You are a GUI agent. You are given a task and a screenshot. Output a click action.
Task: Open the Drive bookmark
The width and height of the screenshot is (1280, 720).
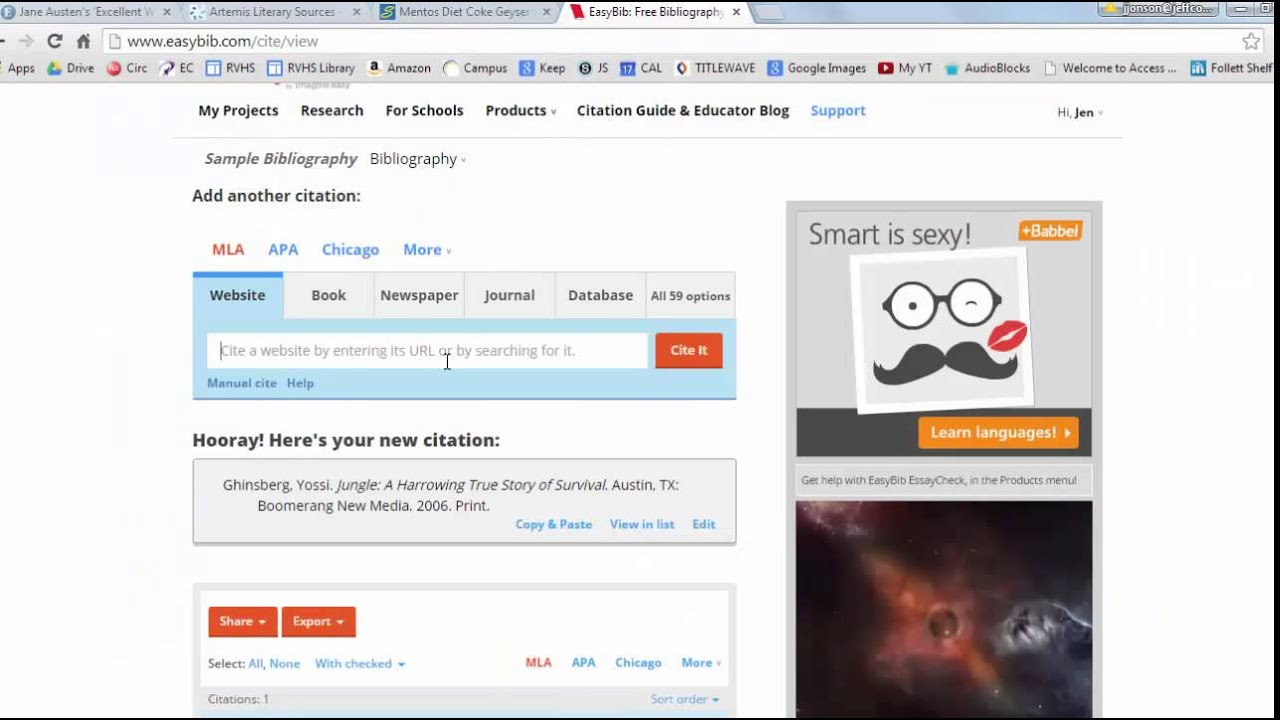click(x=70, y=68)
